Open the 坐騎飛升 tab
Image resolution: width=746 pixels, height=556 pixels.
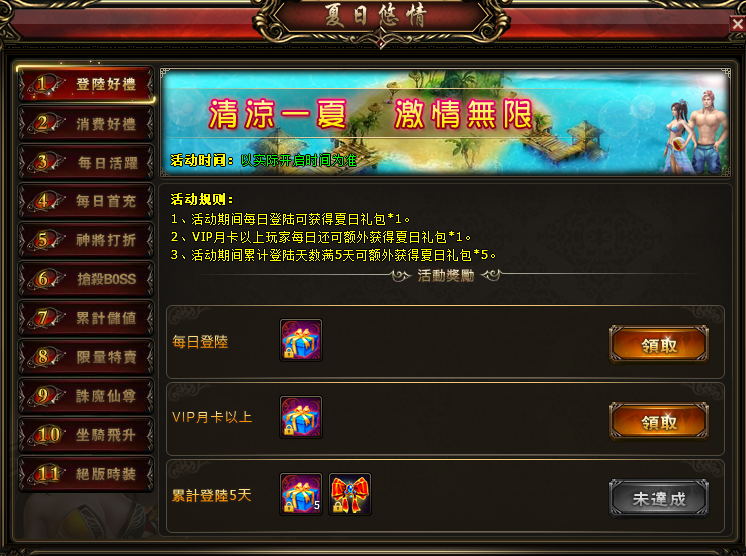[86, 435]
